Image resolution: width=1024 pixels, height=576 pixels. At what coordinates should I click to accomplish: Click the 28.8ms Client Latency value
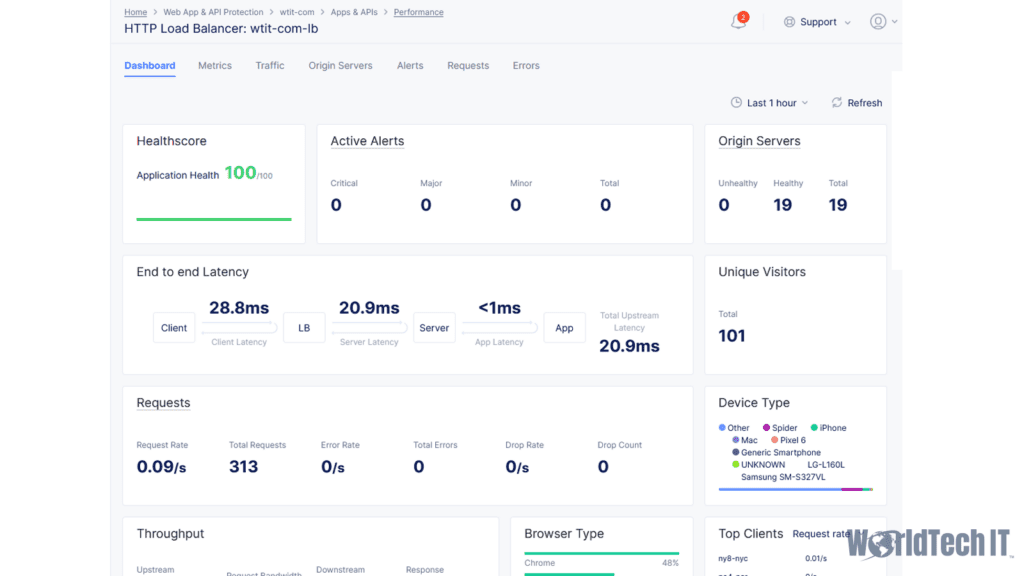point(239,308)
